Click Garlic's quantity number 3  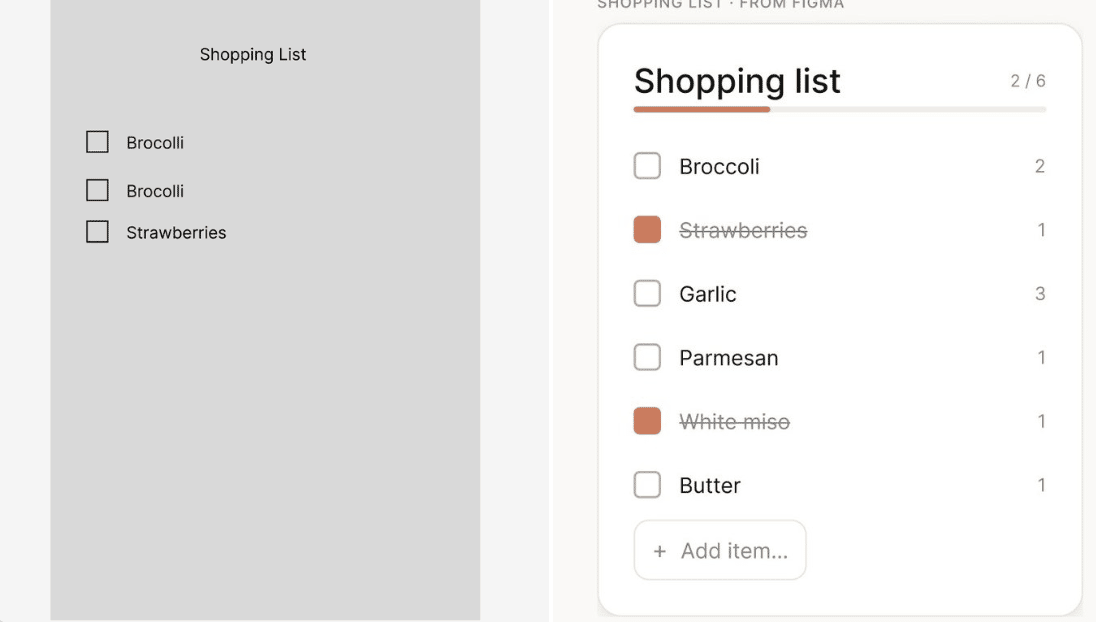1040,294
